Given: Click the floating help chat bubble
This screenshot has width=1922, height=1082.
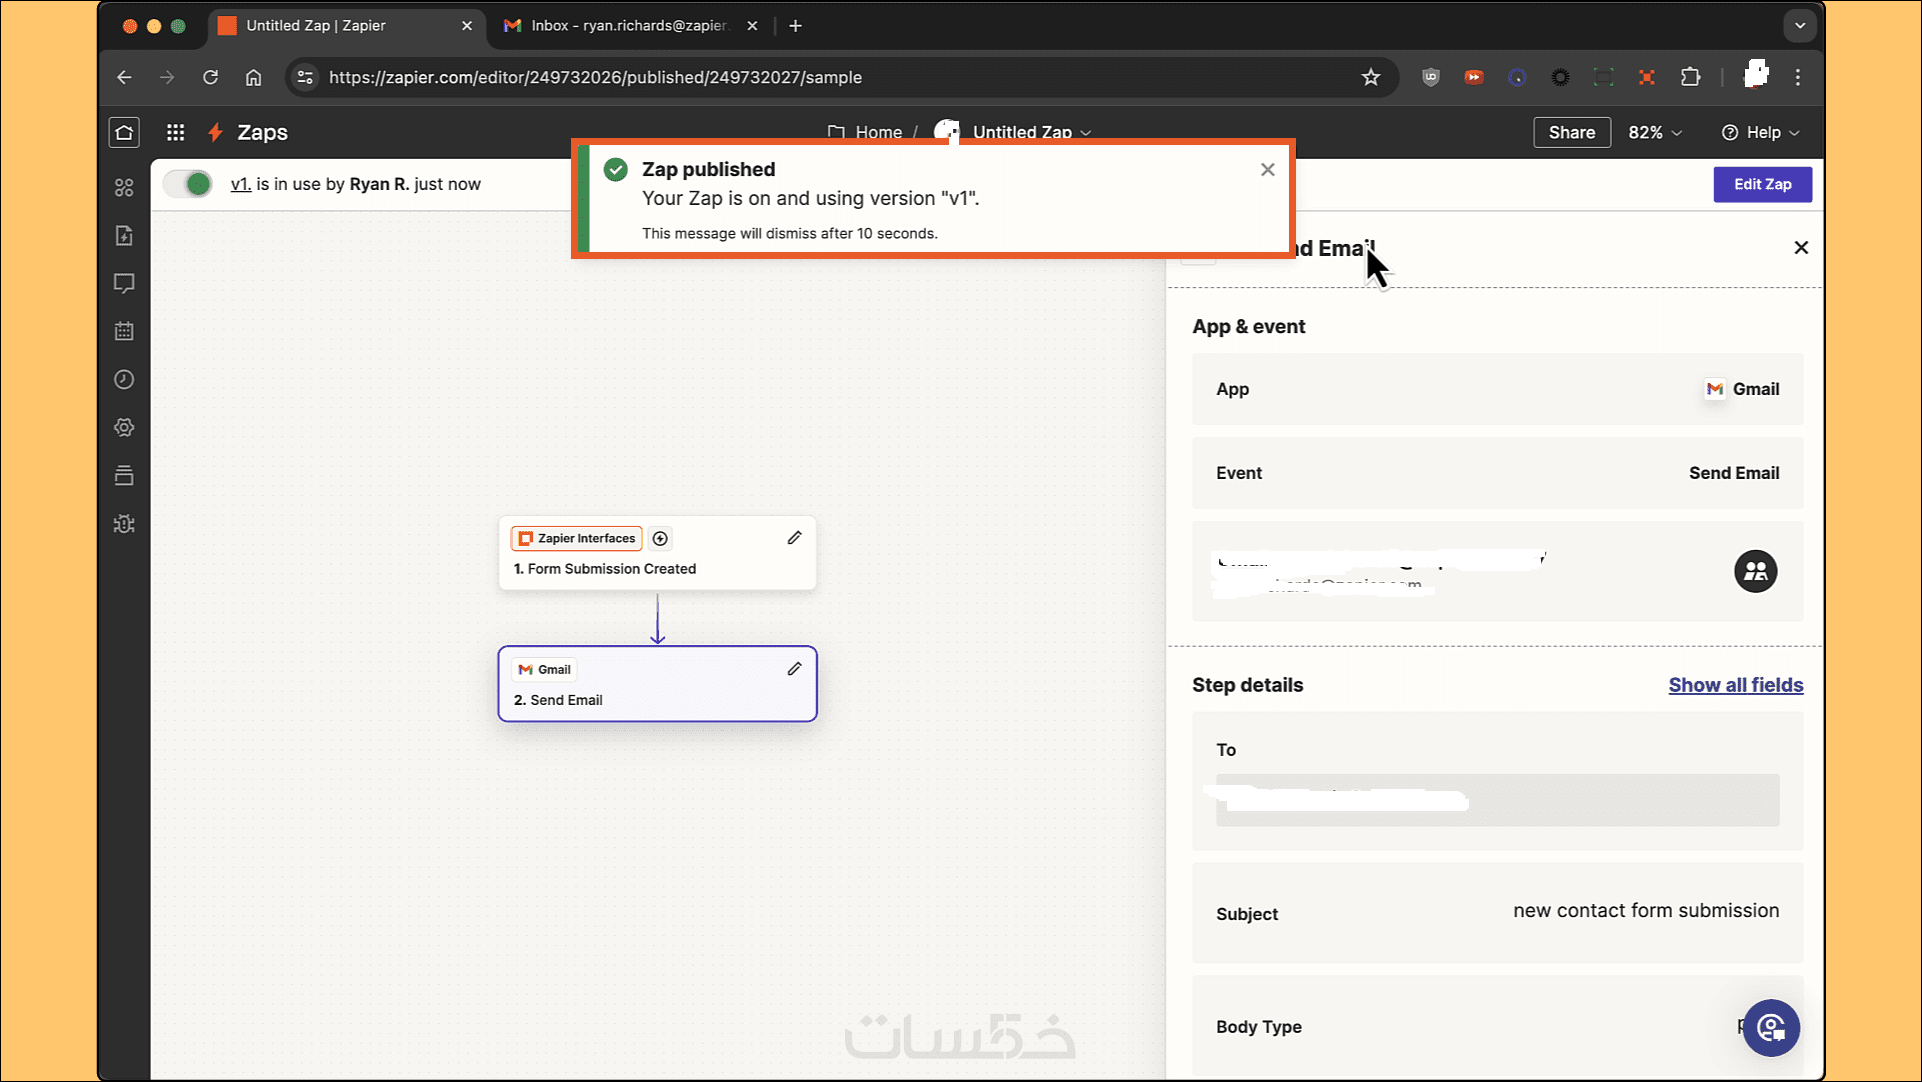Looking at the screenshot, I should point(1771,1027).
